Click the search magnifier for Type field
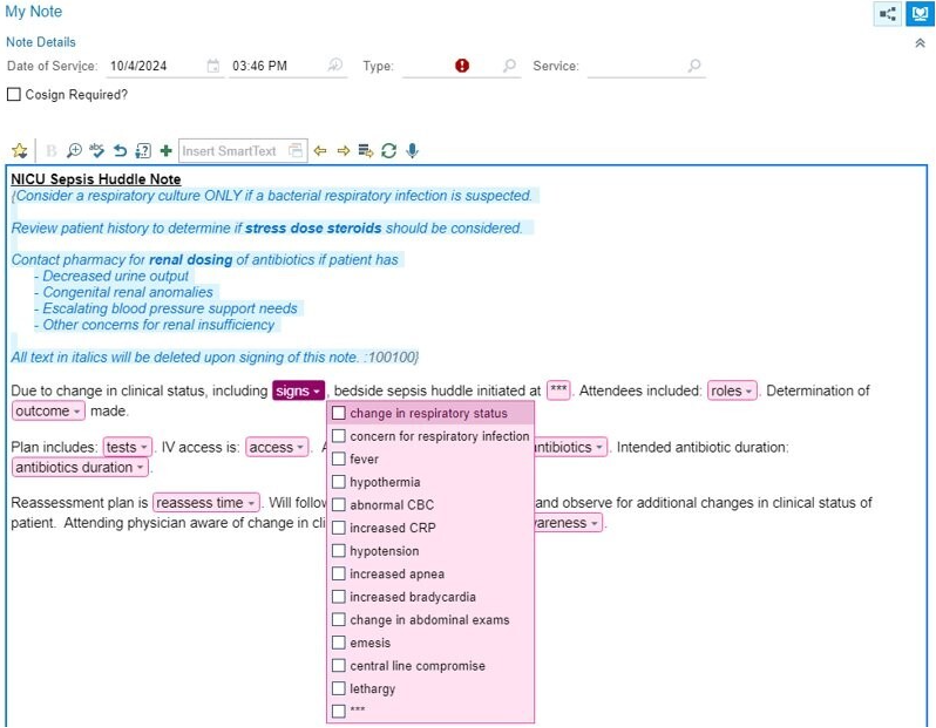936x728 pixels. 509,65
